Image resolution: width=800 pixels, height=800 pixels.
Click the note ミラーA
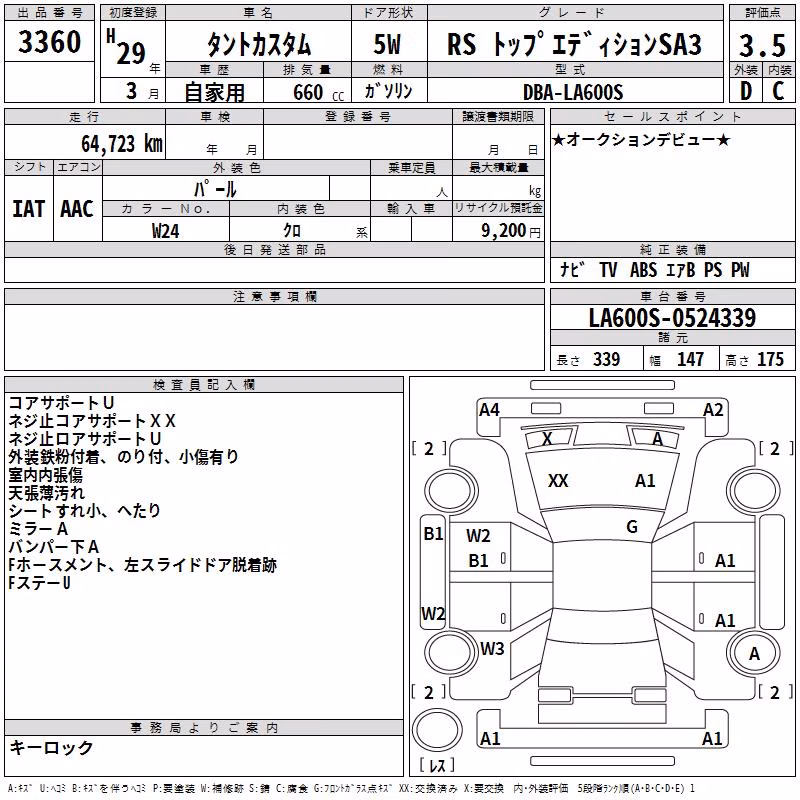coord(38,529)
